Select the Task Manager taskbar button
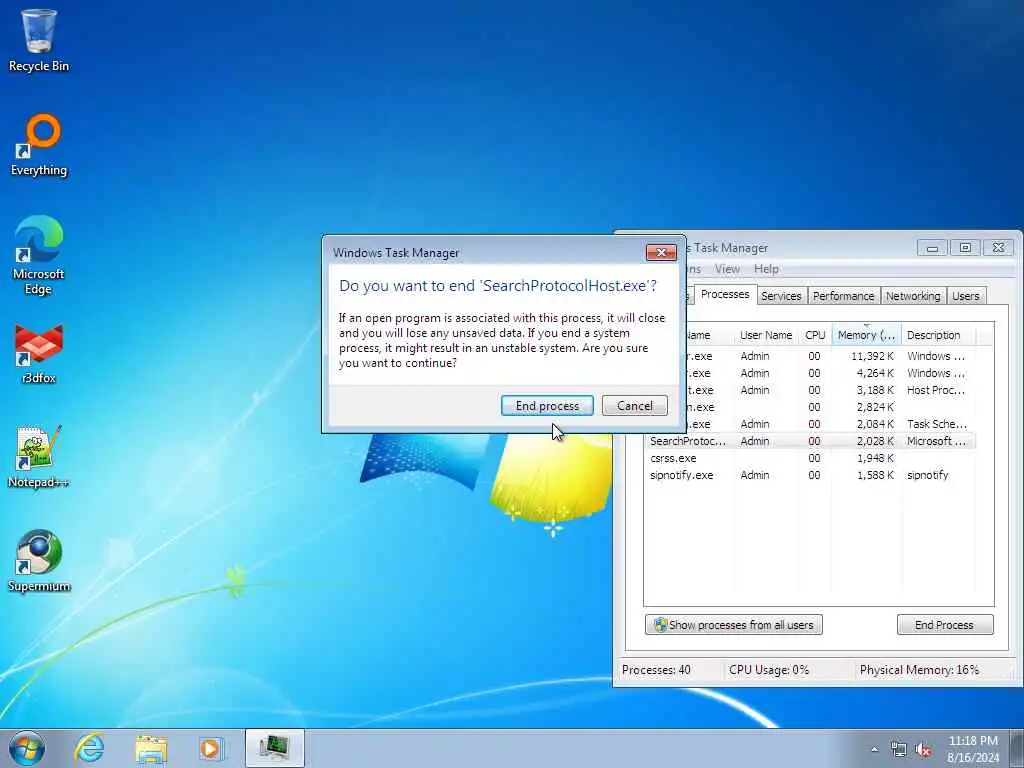Image resolution: width=1024 pixels, height=768 pixels. coord(274,748)
